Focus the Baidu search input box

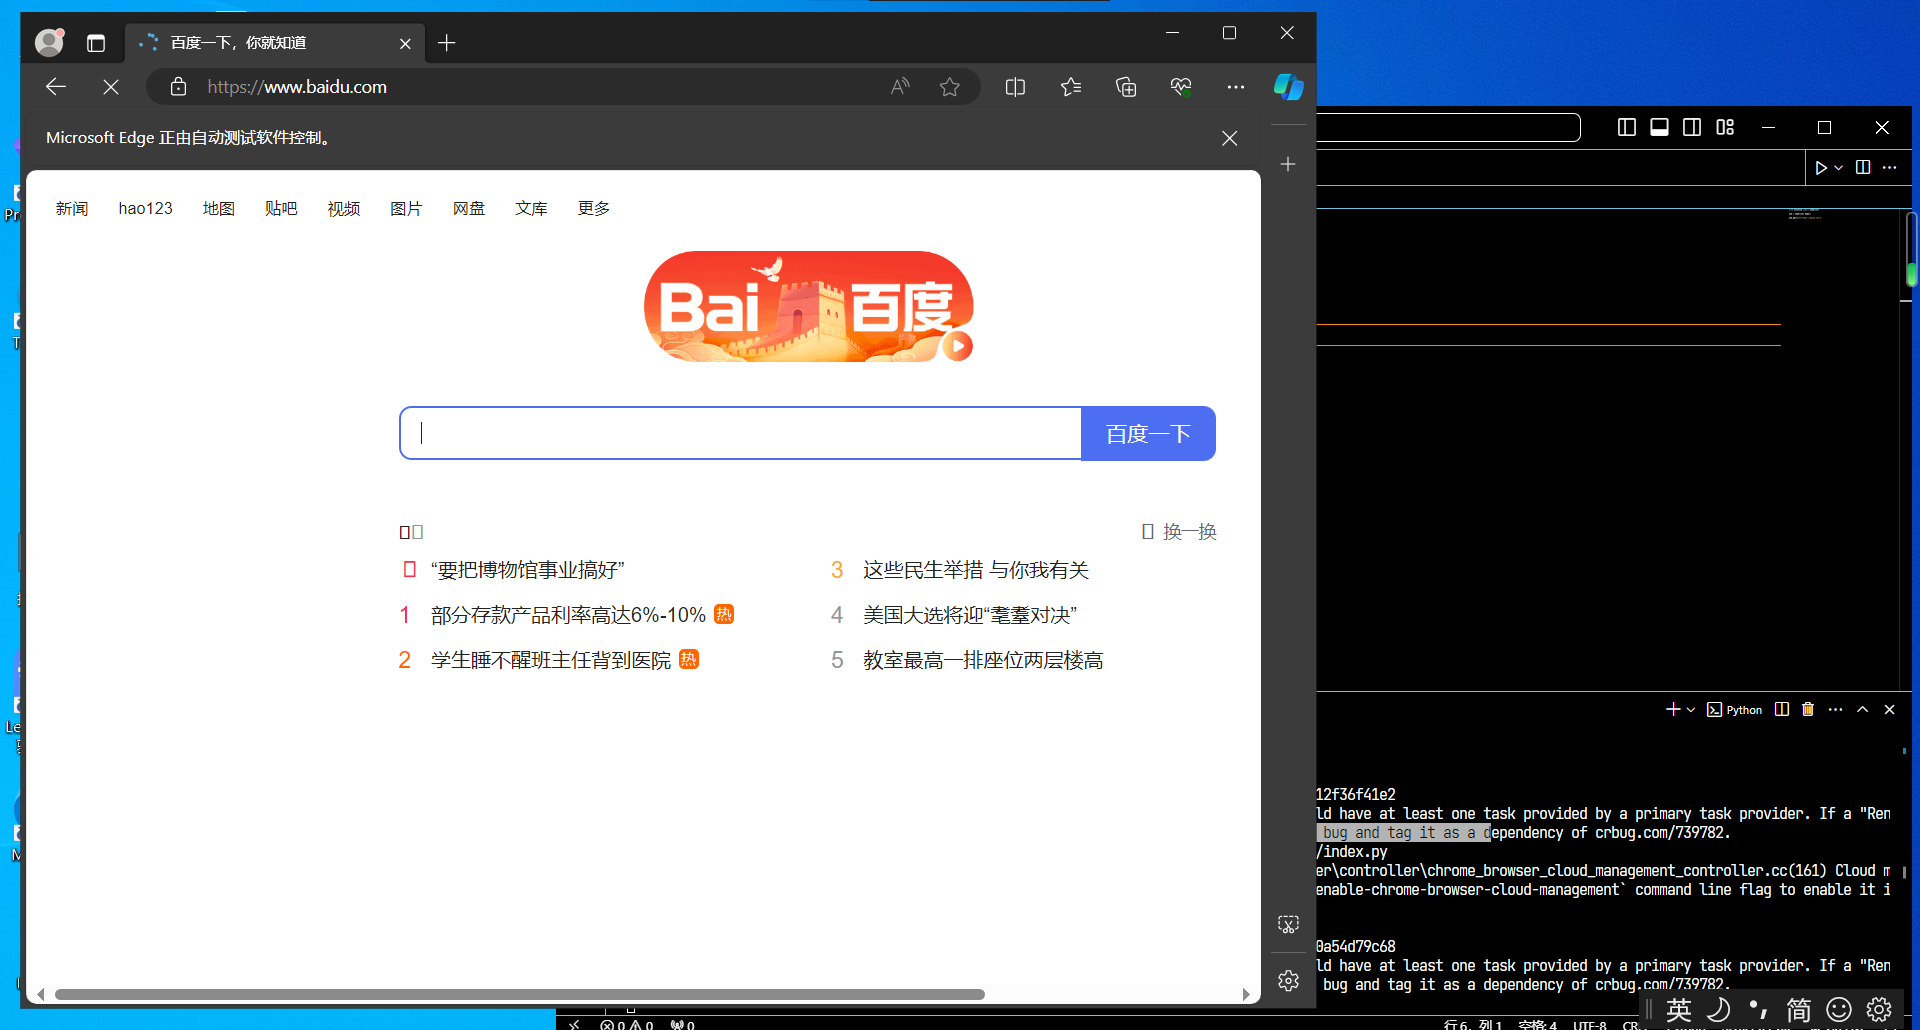coord(740,433)
